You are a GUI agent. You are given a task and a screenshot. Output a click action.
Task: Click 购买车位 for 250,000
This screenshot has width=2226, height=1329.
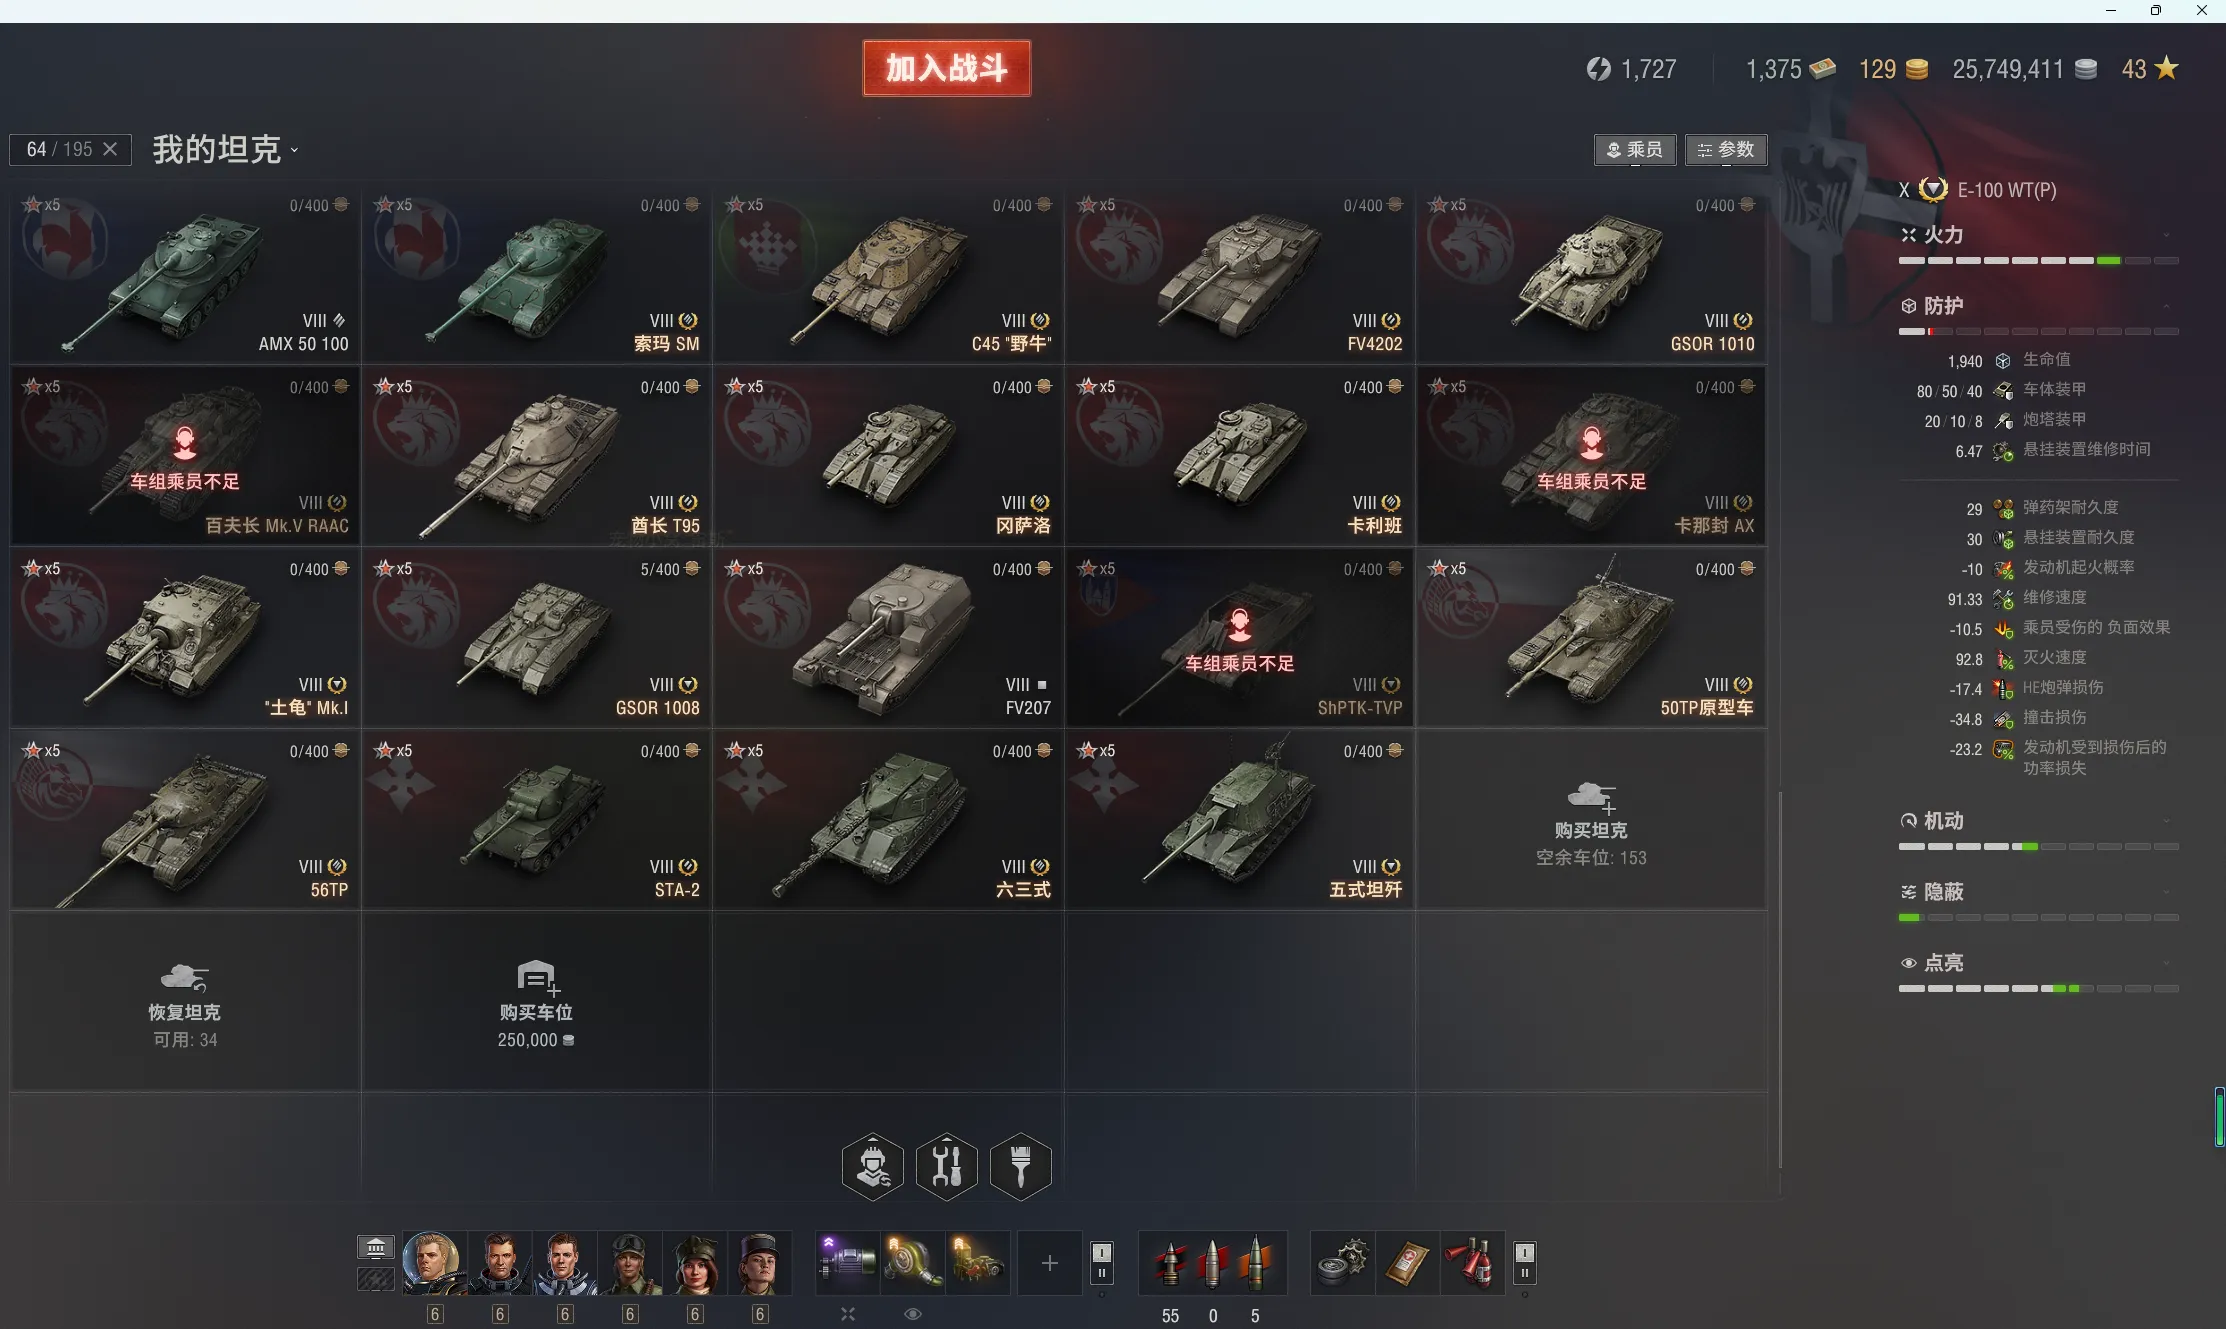click(536, 1001)
